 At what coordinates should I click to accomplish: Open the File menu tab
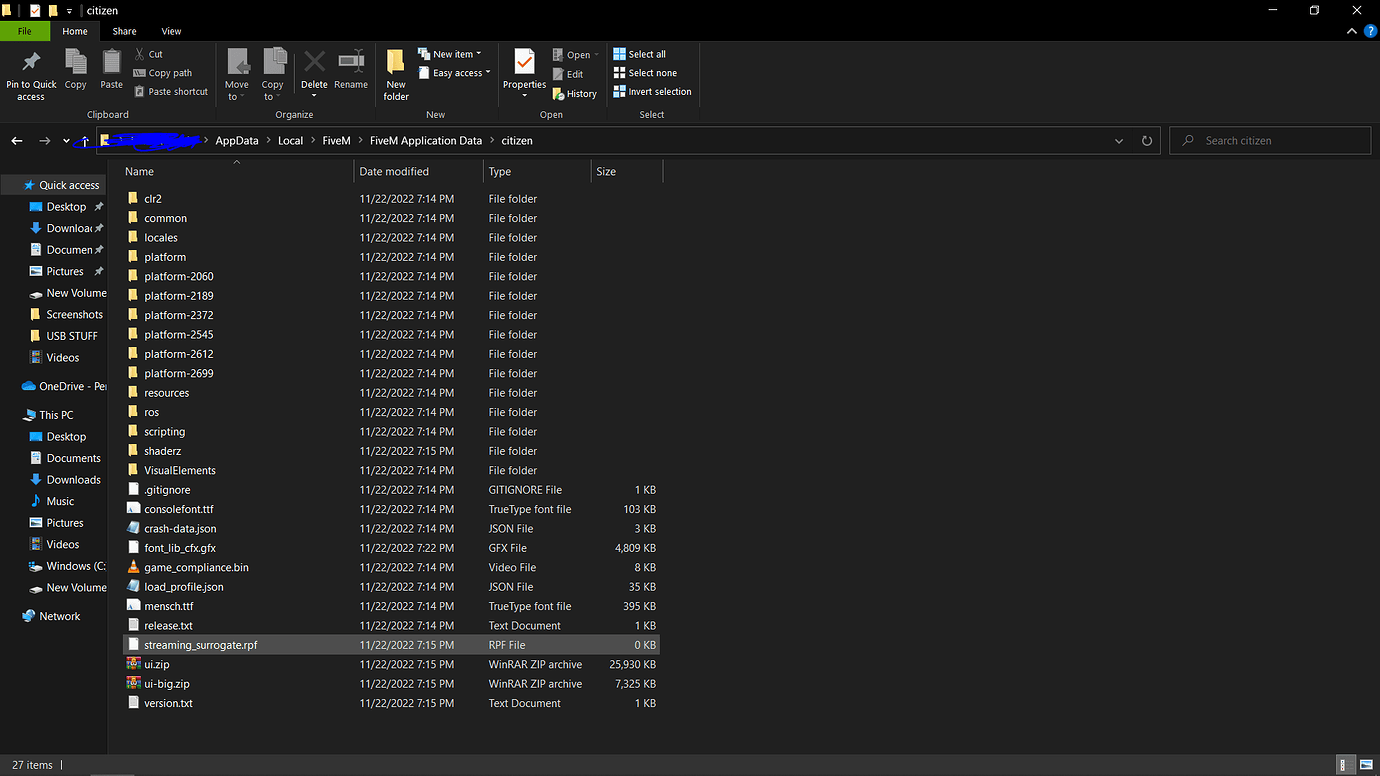click(25, 31)
